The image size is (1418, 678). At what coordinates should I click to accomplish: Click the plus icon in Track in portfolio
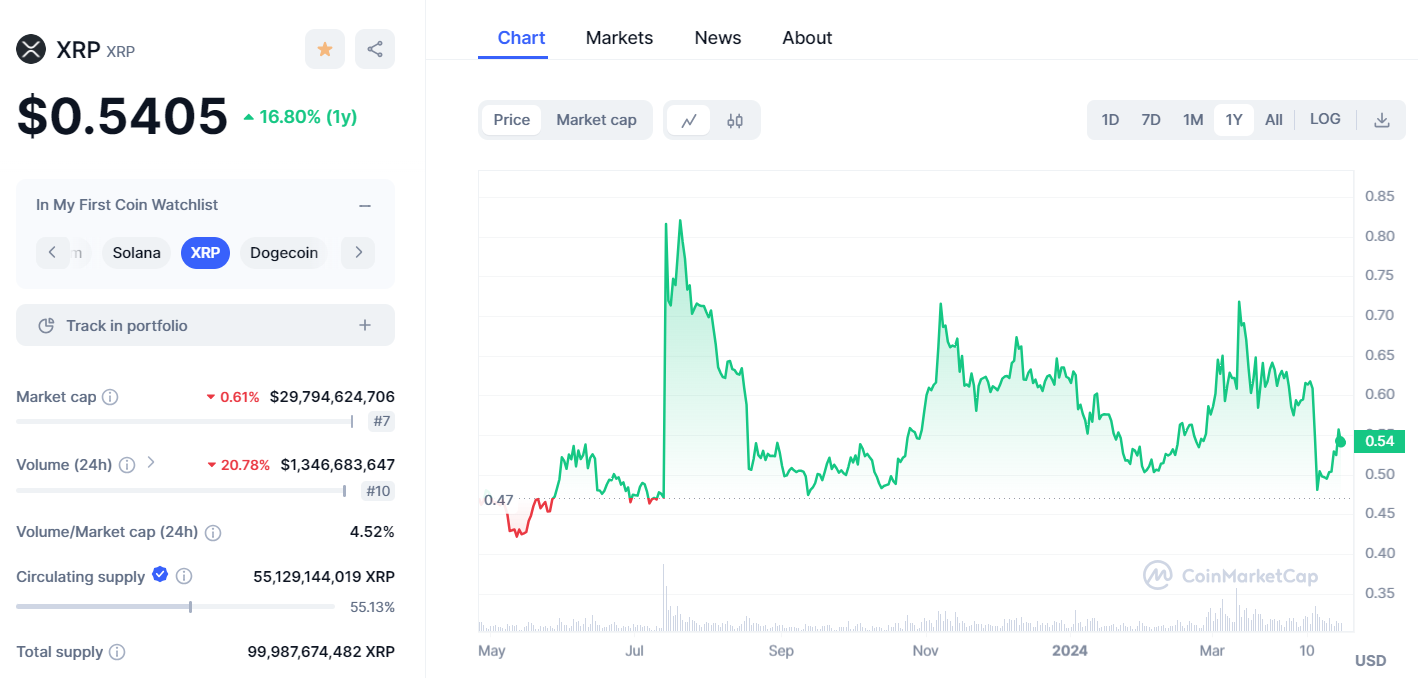pyautogui.click(x=365, y=325)
